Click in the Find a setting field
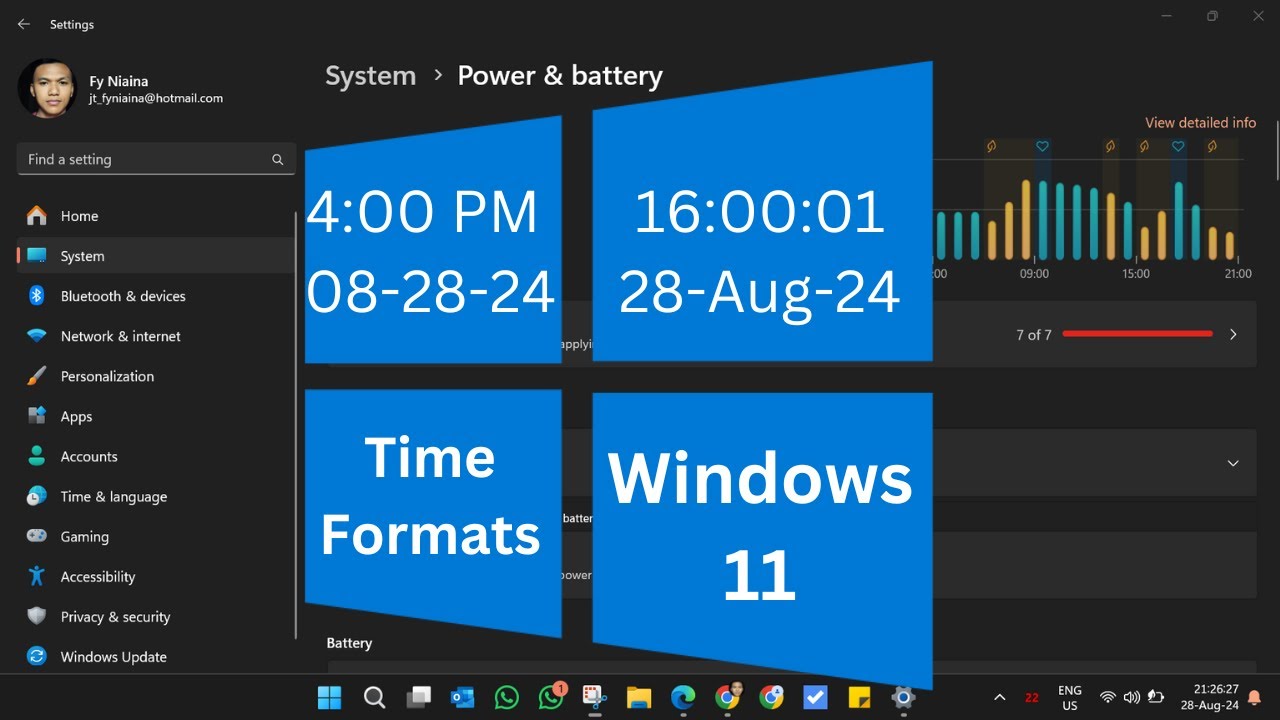This screenshot has height=720, width=1280. 156,159
